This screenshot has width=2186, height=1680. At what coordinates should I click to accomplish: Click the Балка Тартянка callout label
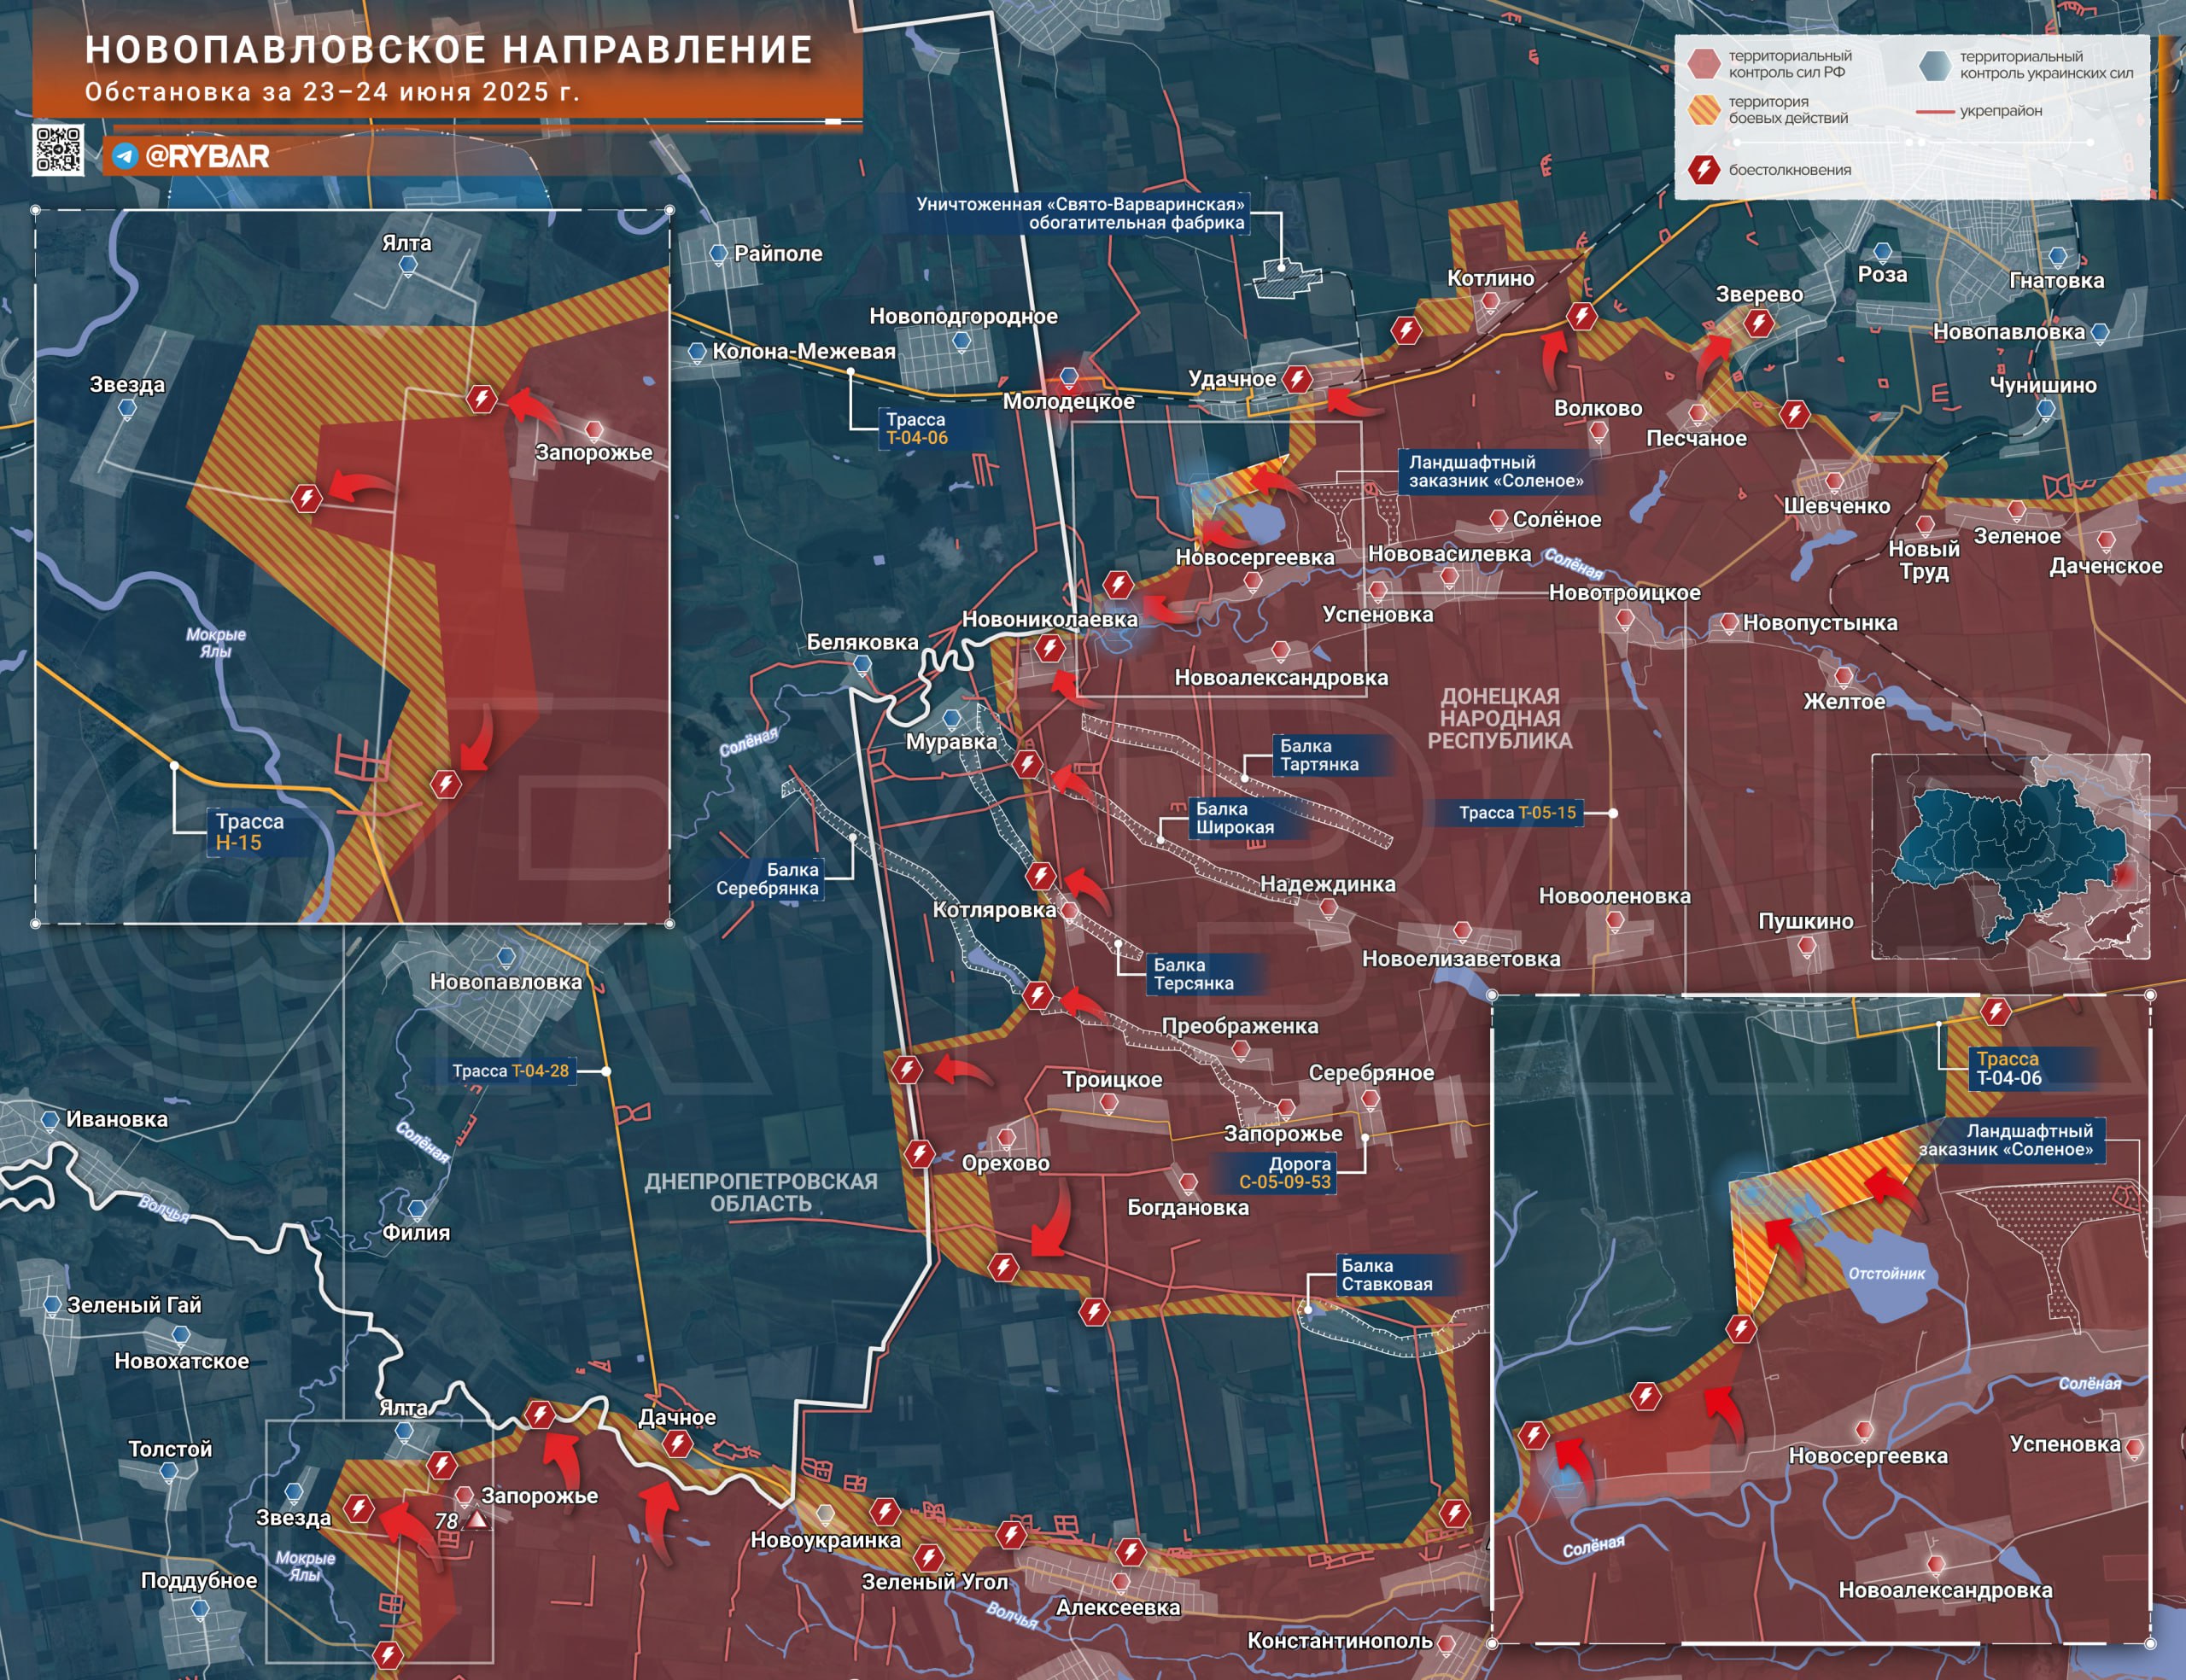point(1319,755)
